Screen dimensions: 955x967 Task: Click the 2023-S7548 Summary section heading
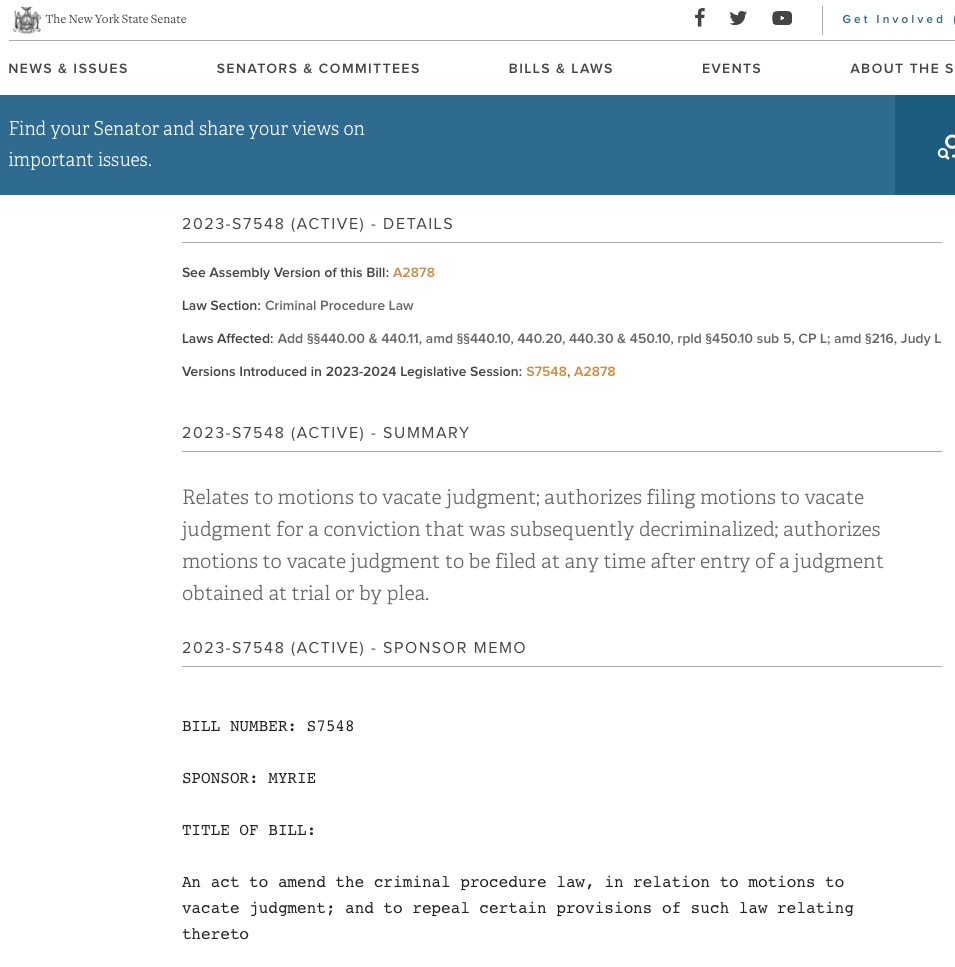[325, 433]
